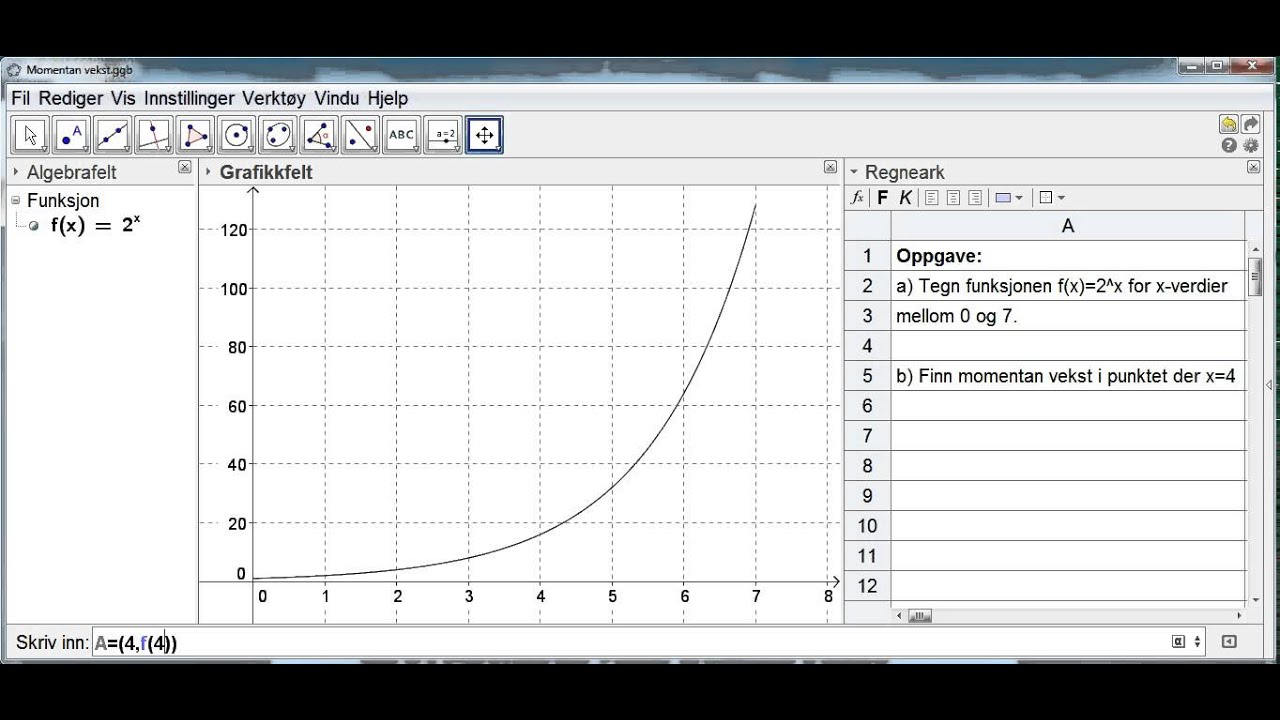Open the Help question mark icon
Image resolution: width=1280 pixels, height=720 pixels.
1229,146
